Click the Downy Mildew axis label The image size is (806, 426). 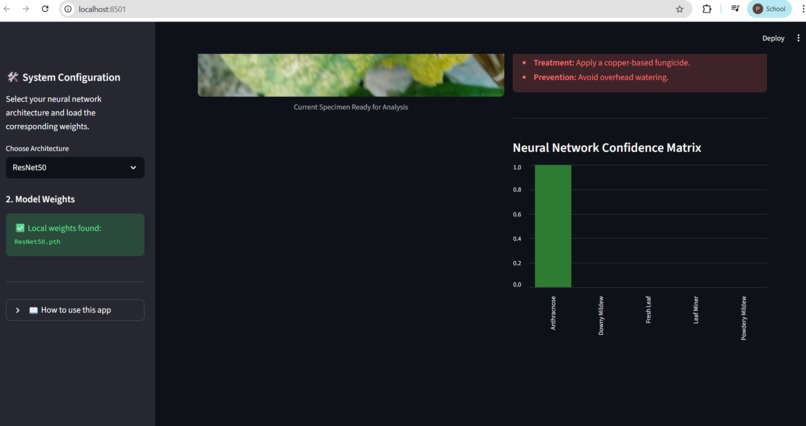[x=601, y=316]
